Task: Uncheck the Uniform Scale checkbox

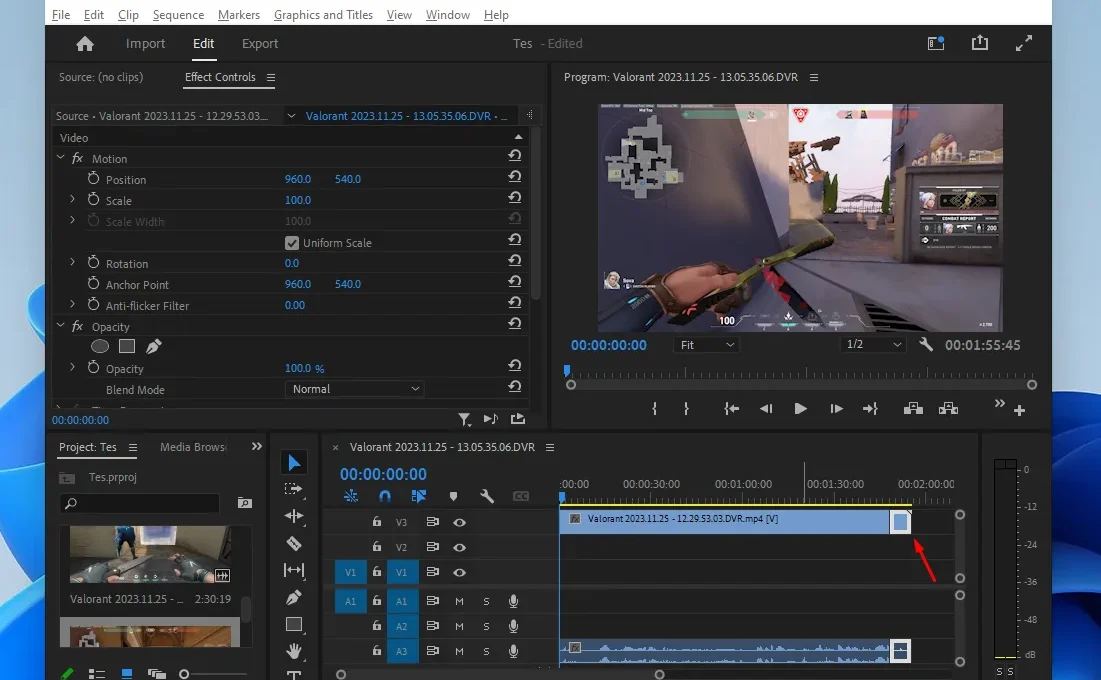Action: point(292,243)
